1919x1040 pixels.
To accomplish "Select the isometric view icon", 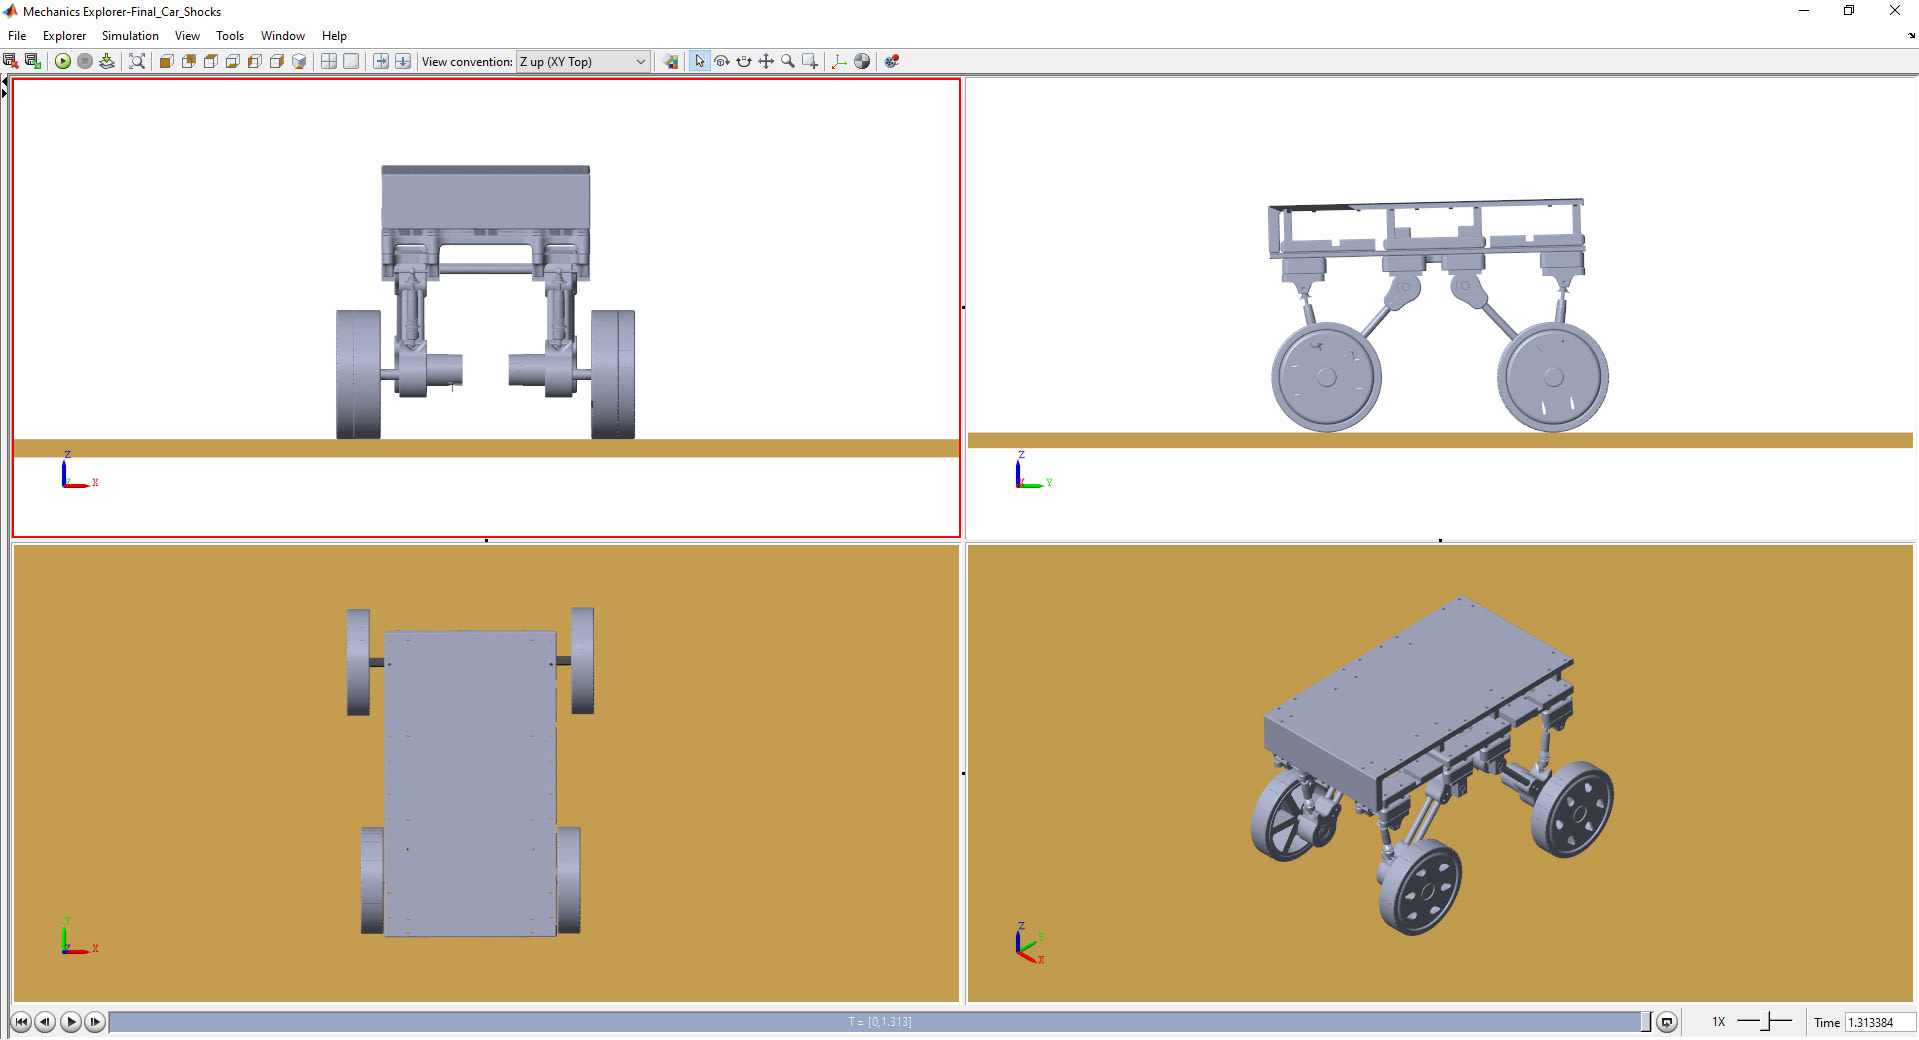I will click(298, 62).
